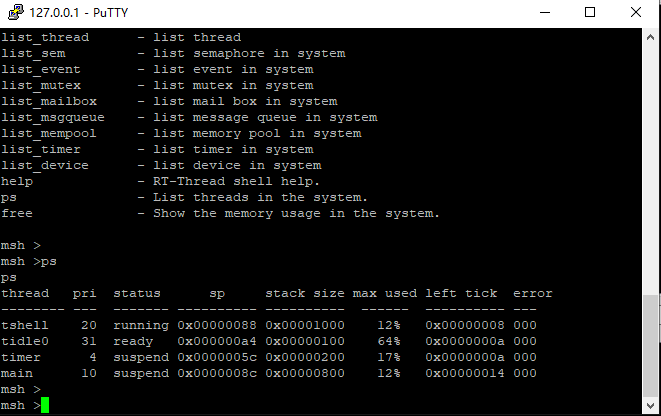Image resolution: width=661 pixels, height=416 pixels.
Task: Click 'list memory pool in system' description
Action: 257,134
